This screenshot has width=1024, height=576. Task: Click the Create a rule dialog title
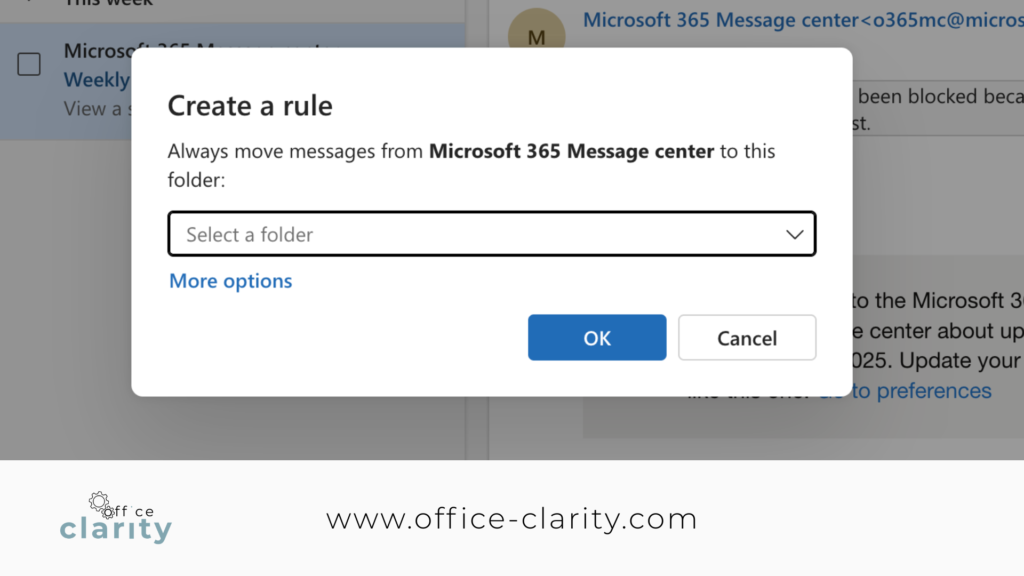point(251,106)
